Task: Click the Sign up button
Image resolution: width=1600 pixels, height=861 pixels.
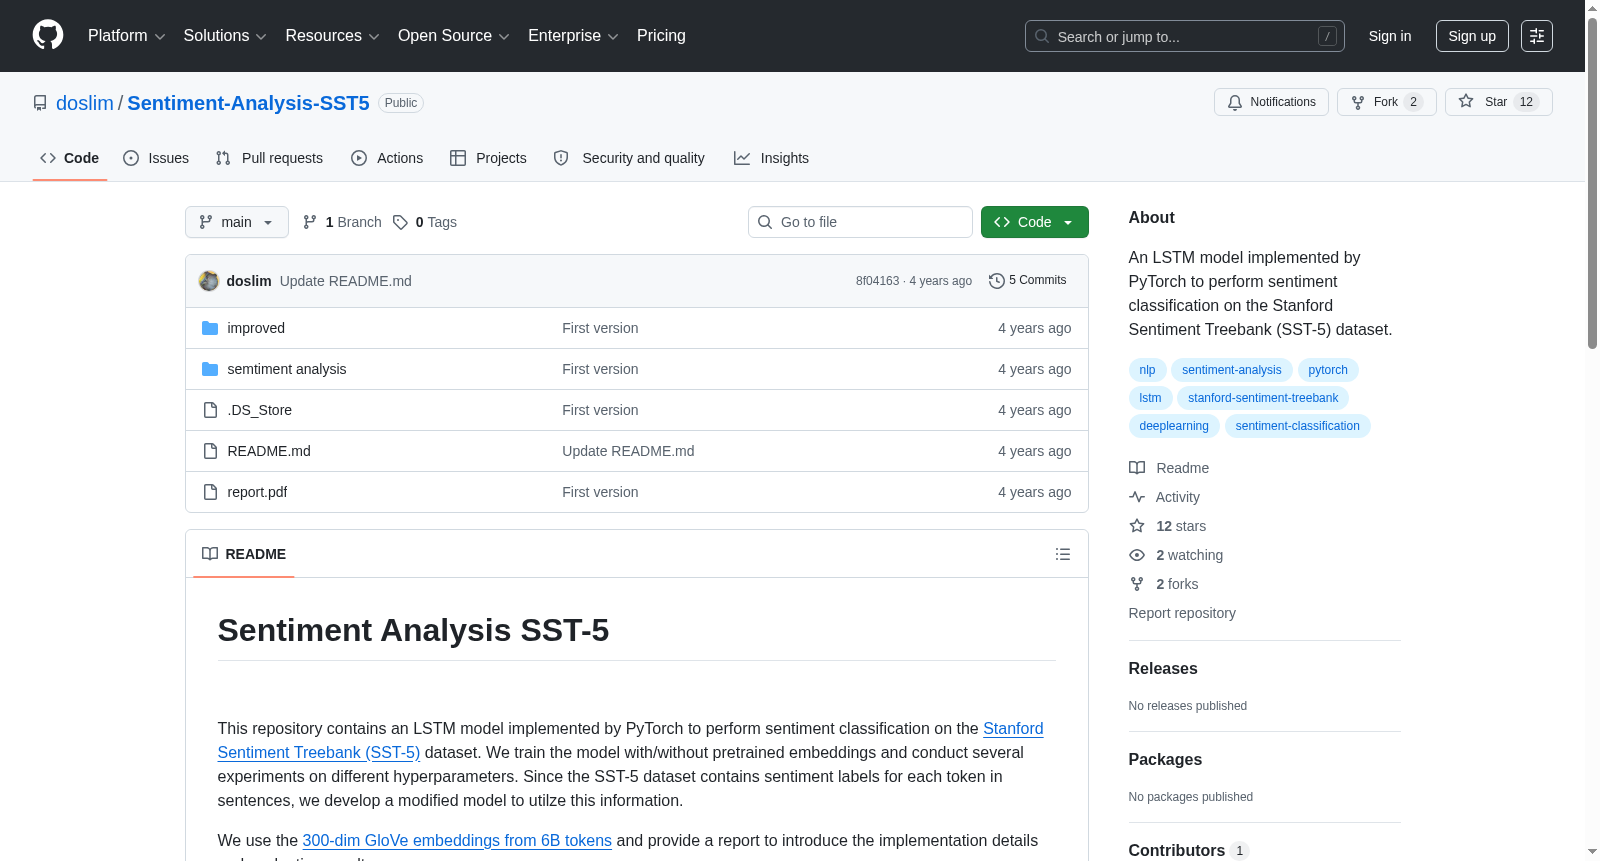Action: click(x=1471, y=36)
